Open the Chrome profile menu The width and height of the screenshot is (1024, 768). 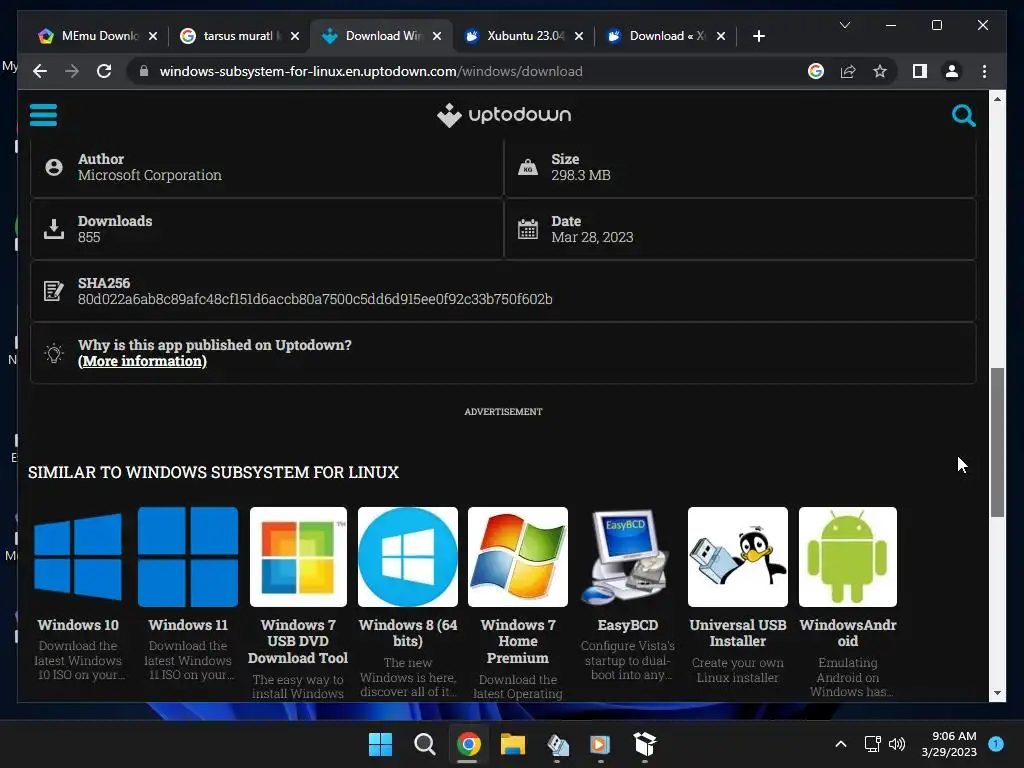(x=952, y=71)
